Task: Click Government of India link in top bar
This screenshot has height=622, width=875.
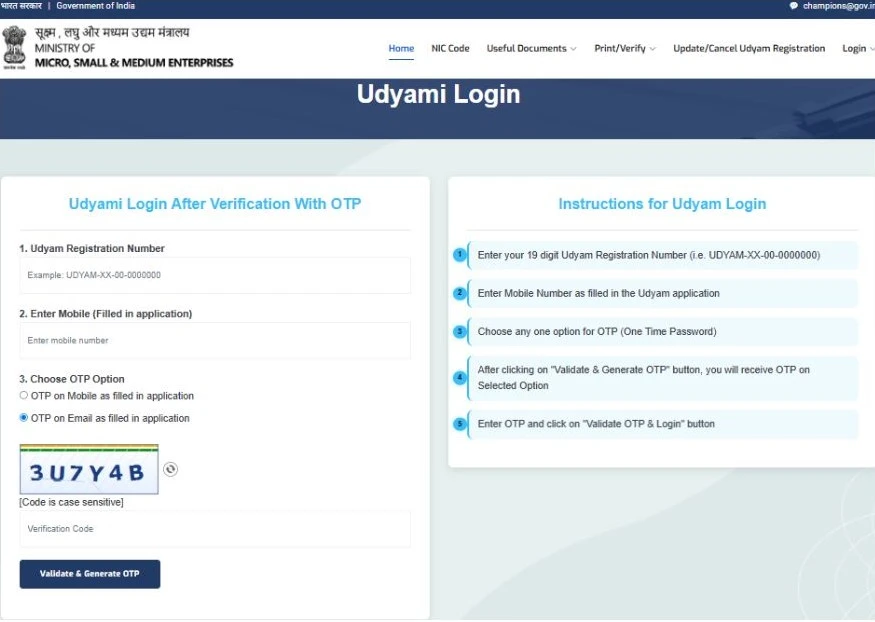Action: pos(95,6)
